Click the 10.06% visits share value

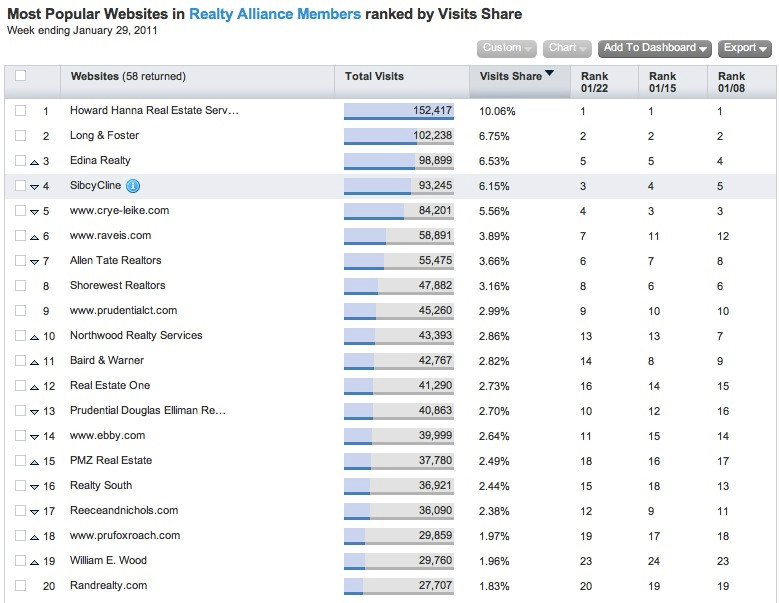[x=497, y=111]
